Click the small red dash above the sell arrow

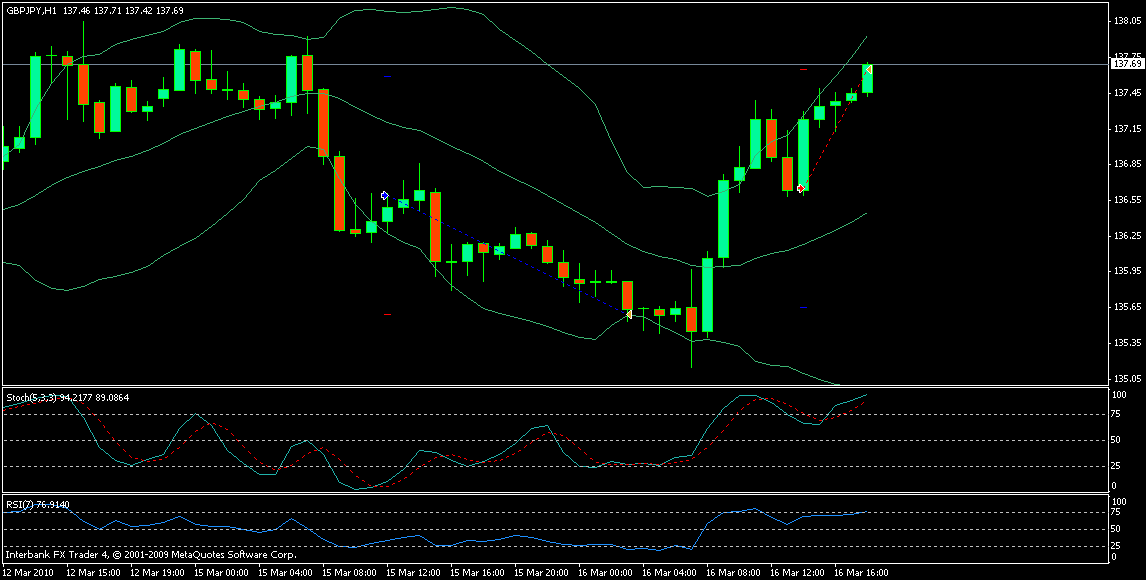pyautogui.click(x=803, y=69)
